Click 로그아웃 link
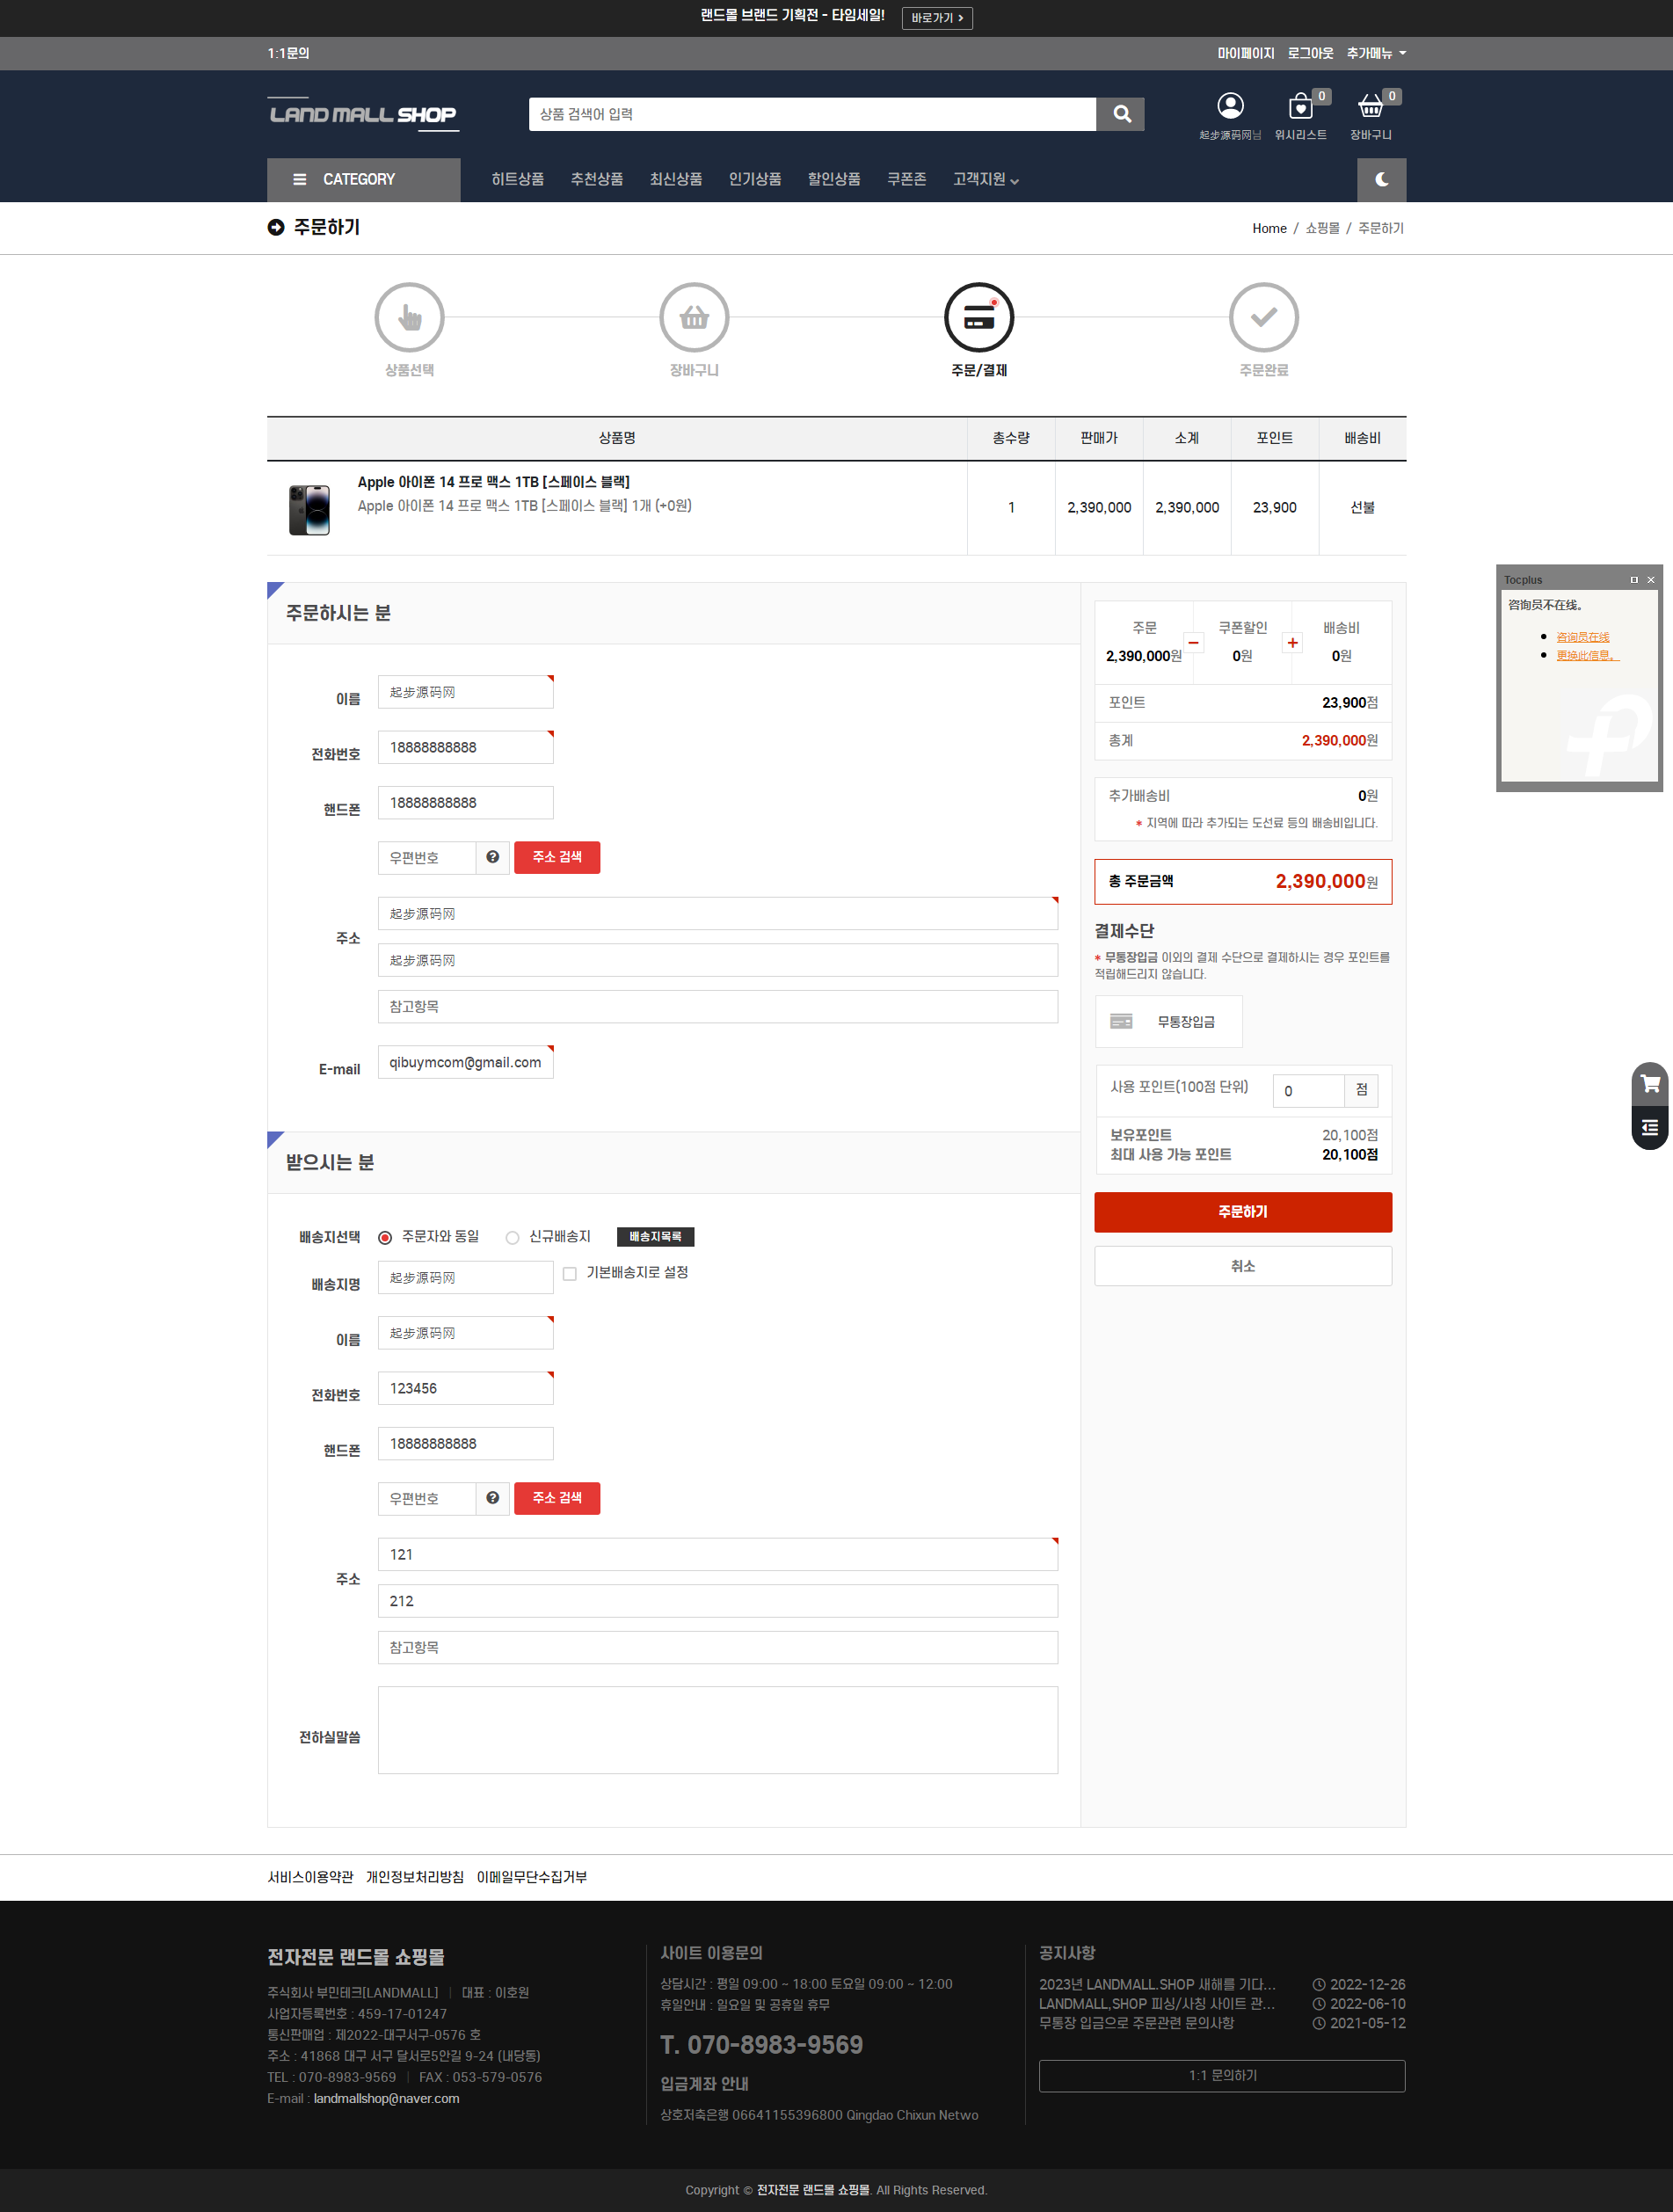 pos(1310,53)
